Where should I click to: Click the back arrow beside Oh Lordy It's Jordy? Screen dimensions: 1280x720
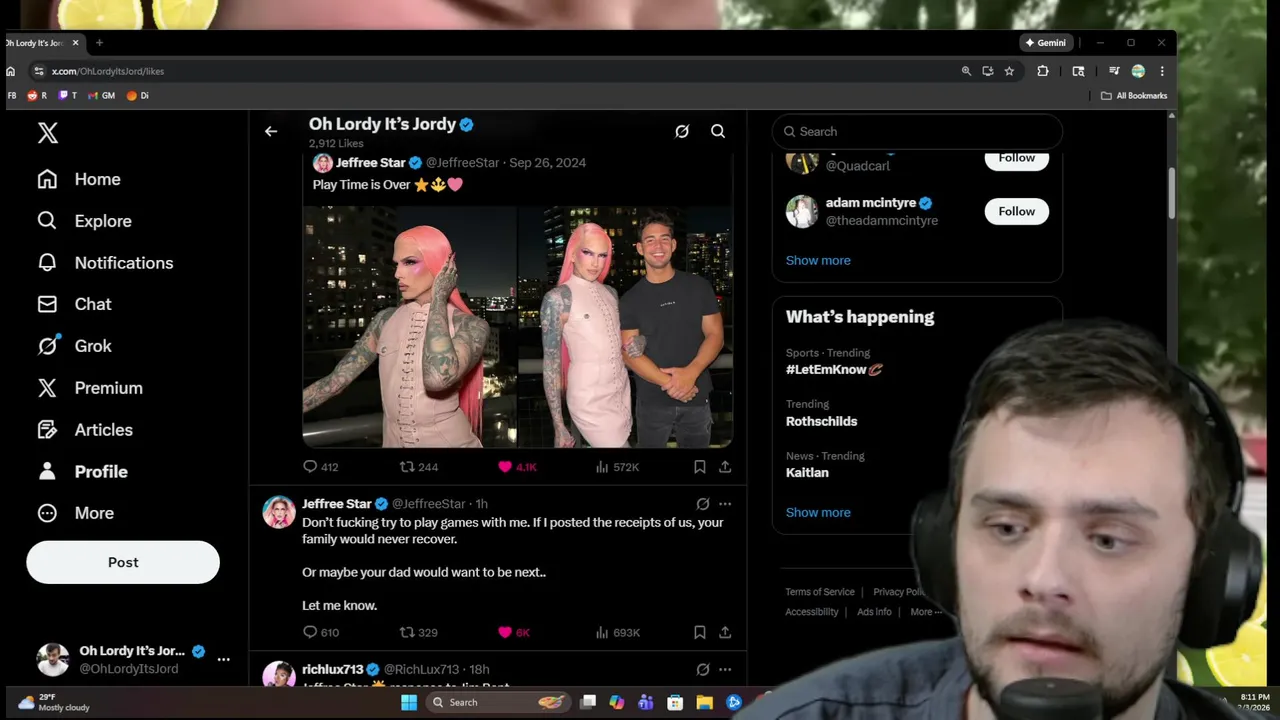click(271, 131)
